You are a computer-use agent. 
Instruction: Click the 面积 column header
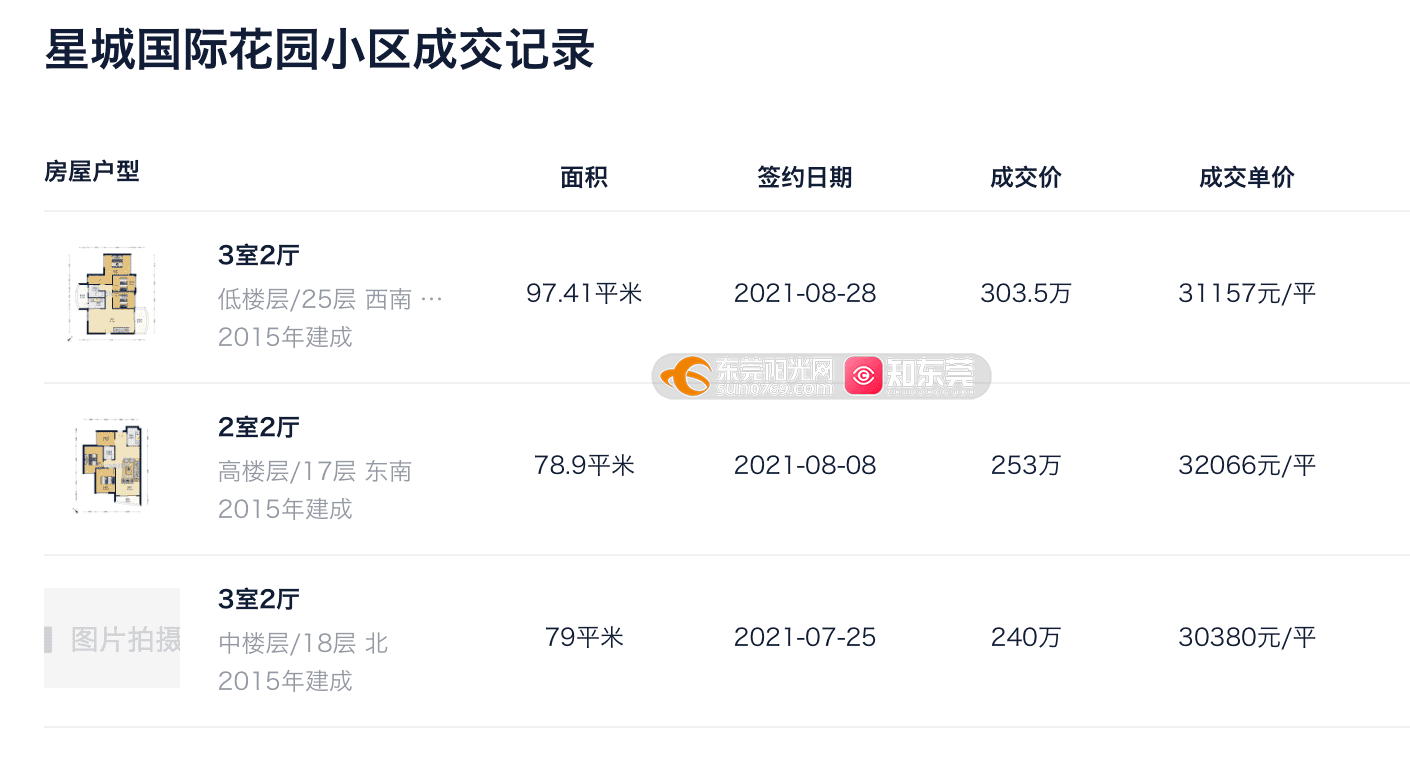click(584, 178)
